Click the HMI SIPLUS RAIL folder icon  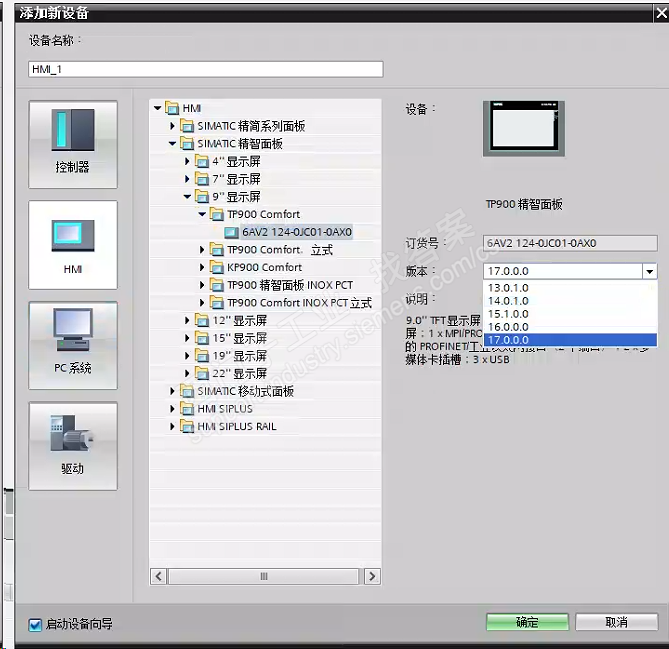coord(187,427)
